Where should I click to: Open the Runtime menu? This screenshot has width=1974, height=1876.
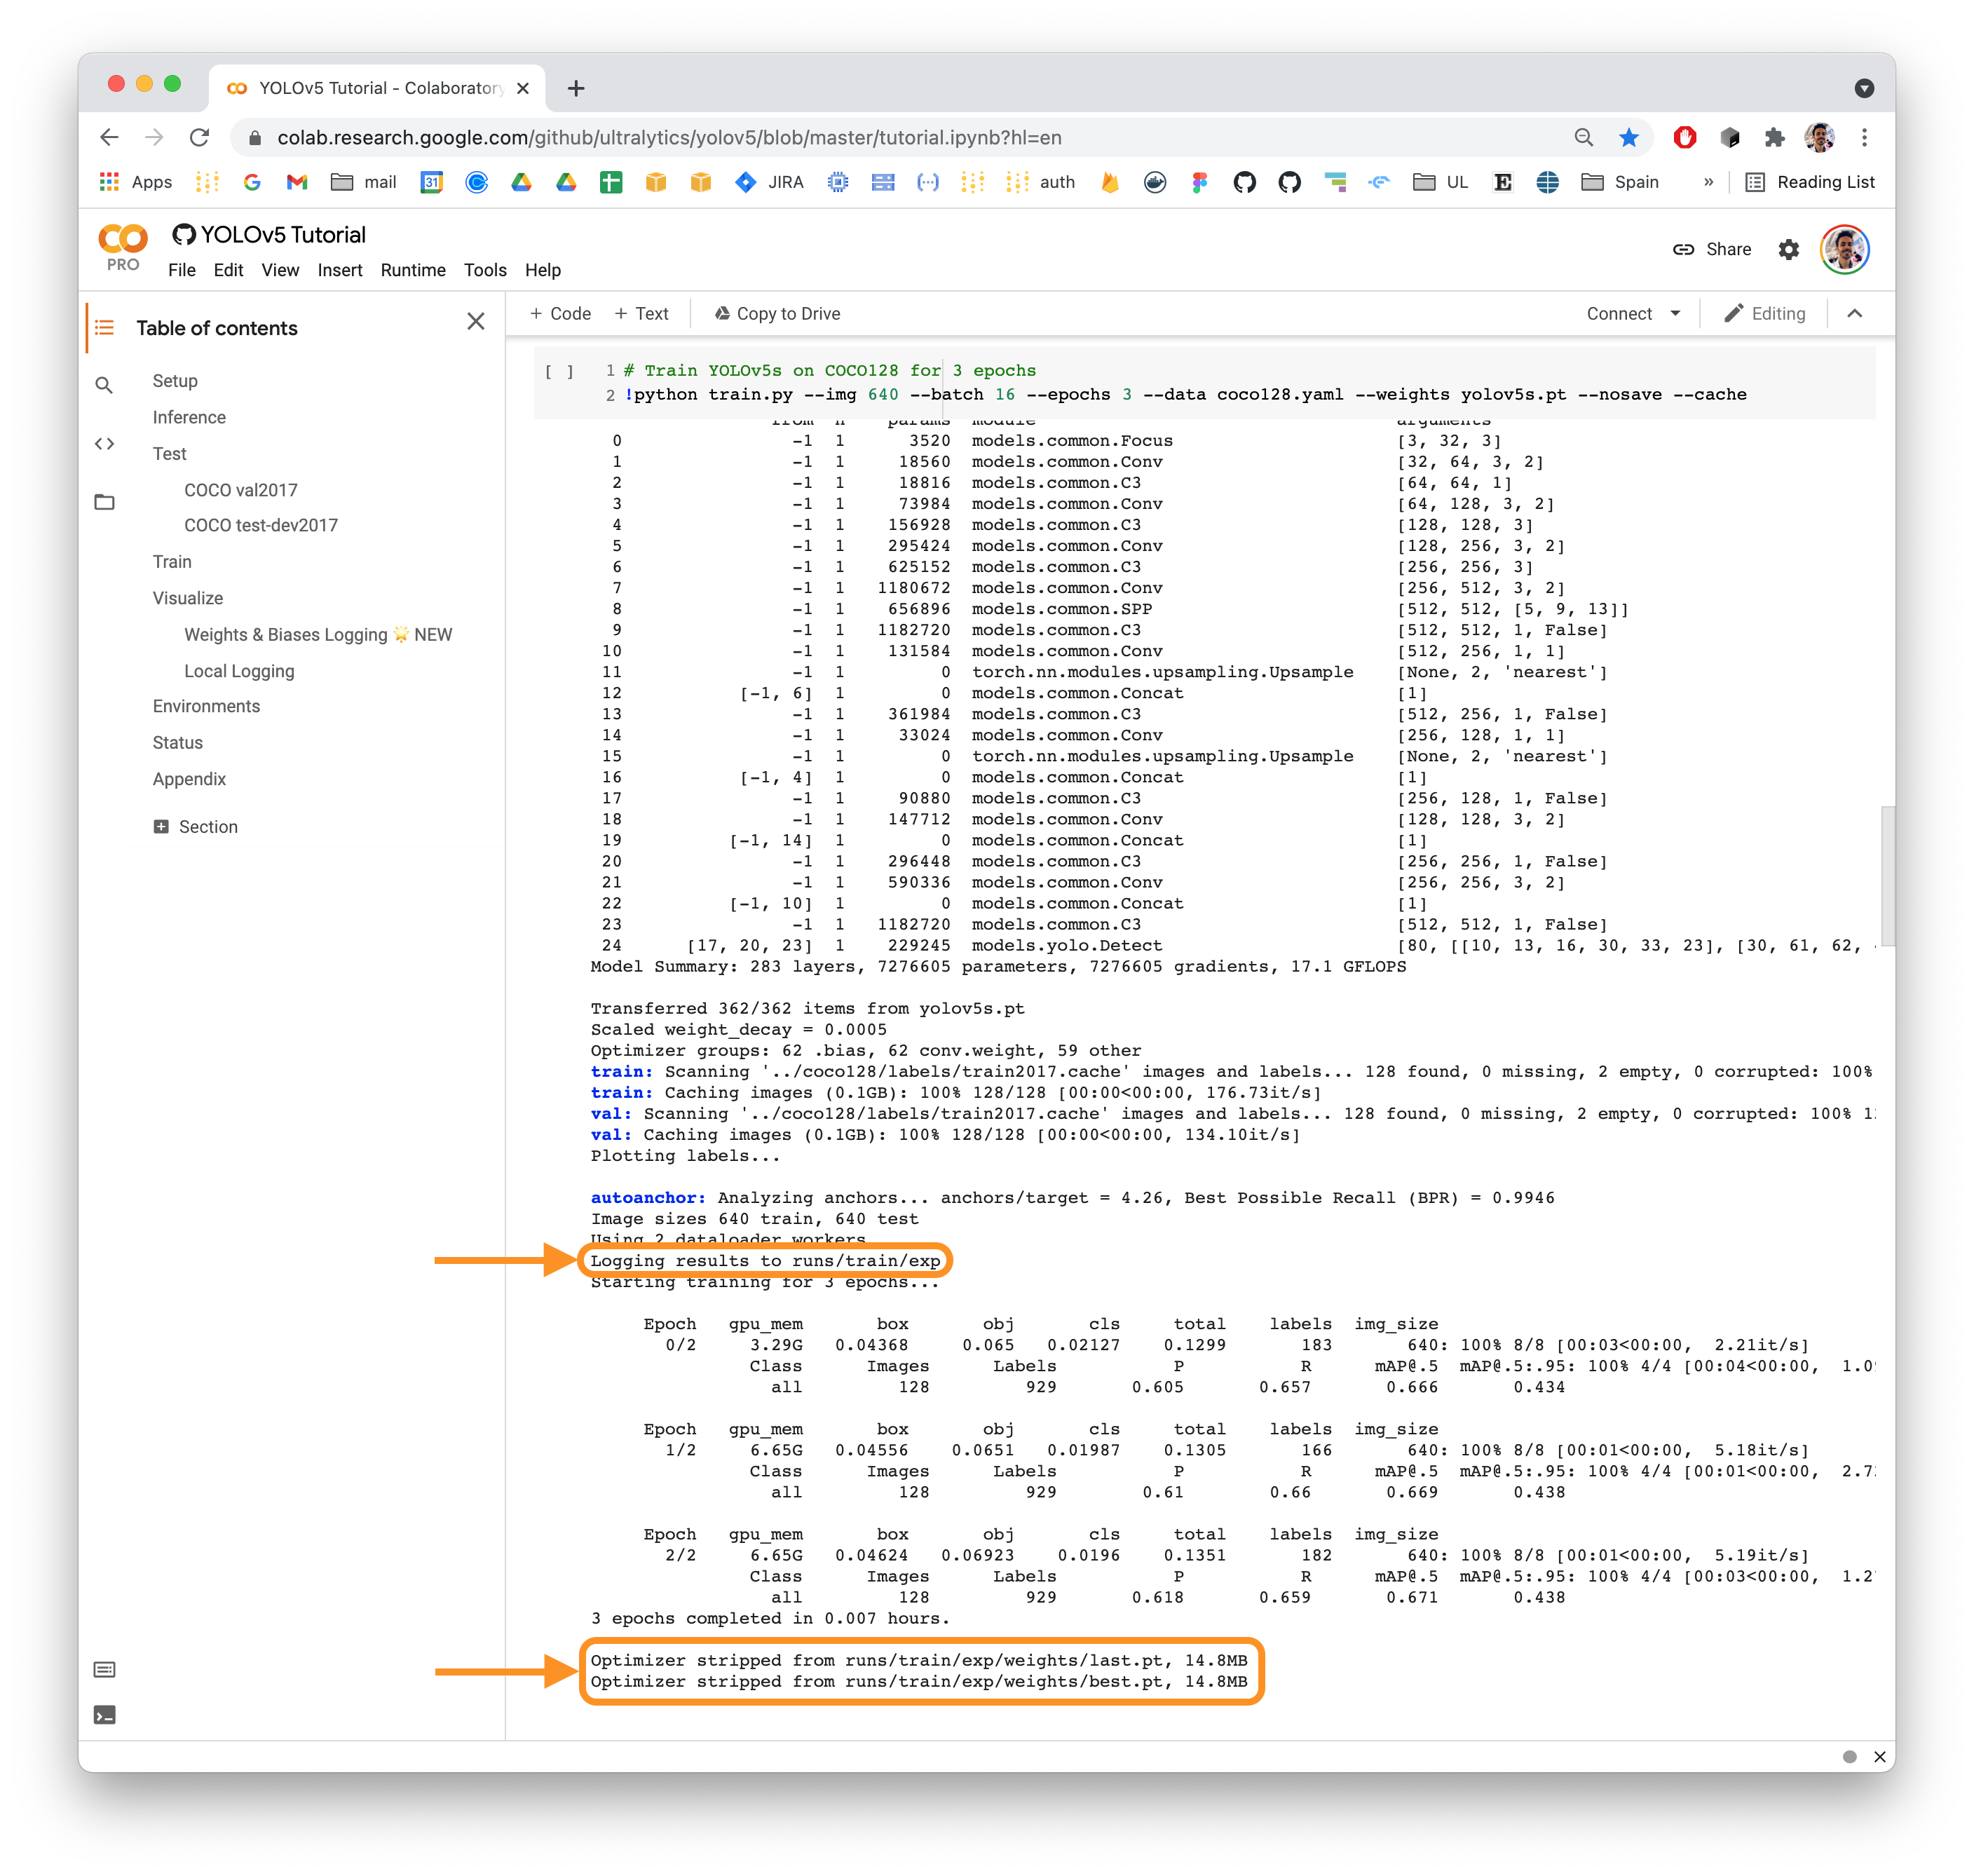coord(413,270)
